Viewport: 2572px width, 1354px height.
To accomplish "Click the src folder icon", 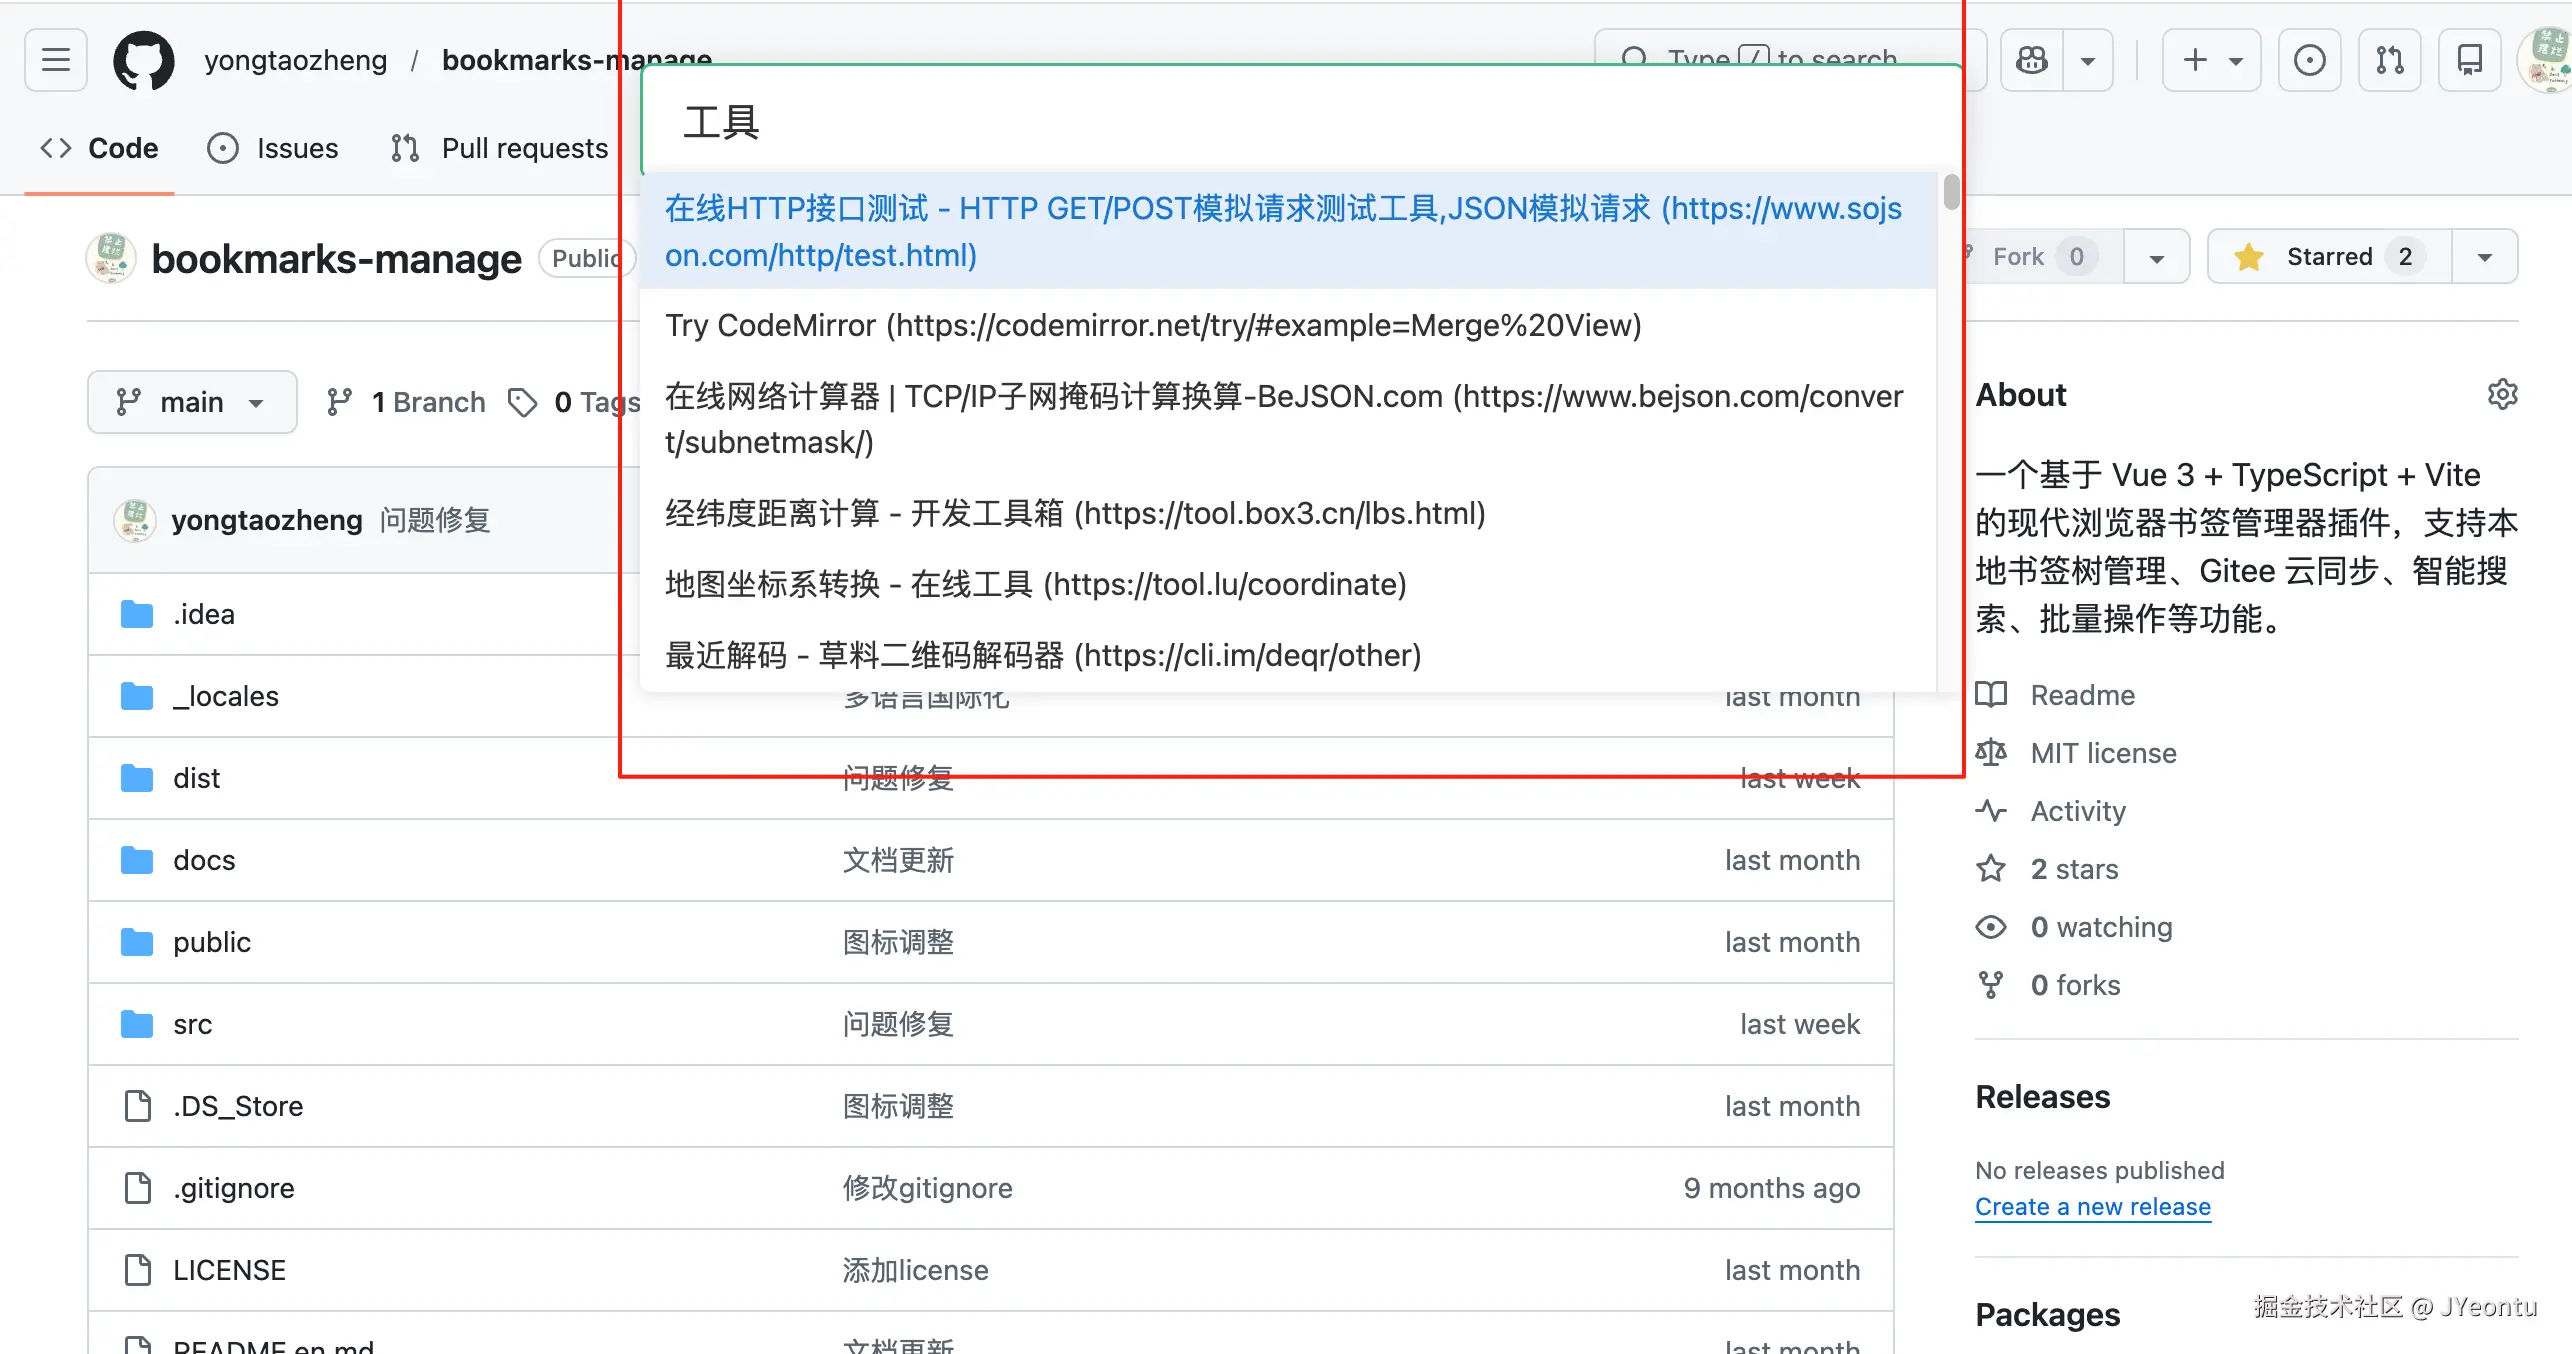I will pyautogui.click(x=137, y=1024).
